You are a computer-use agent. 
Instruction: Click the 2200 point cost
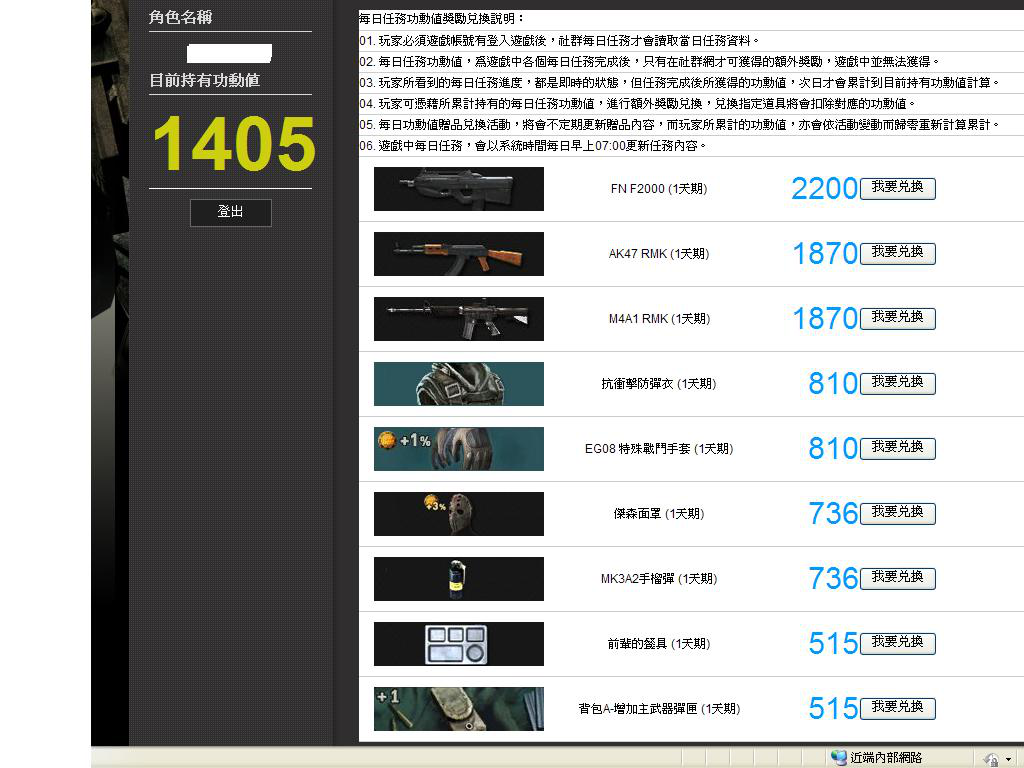click(824, 189)
